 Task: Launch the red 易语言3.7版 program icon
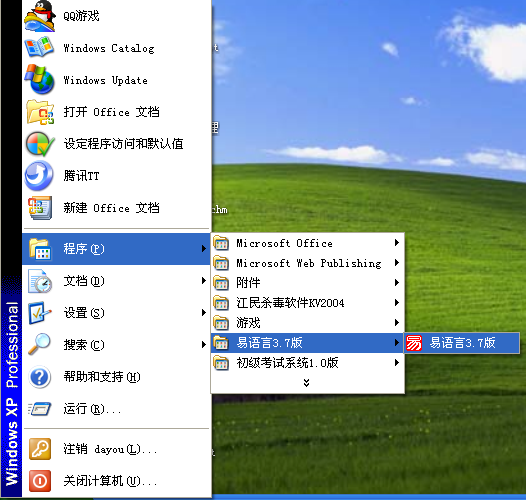(x=414, y=343)
